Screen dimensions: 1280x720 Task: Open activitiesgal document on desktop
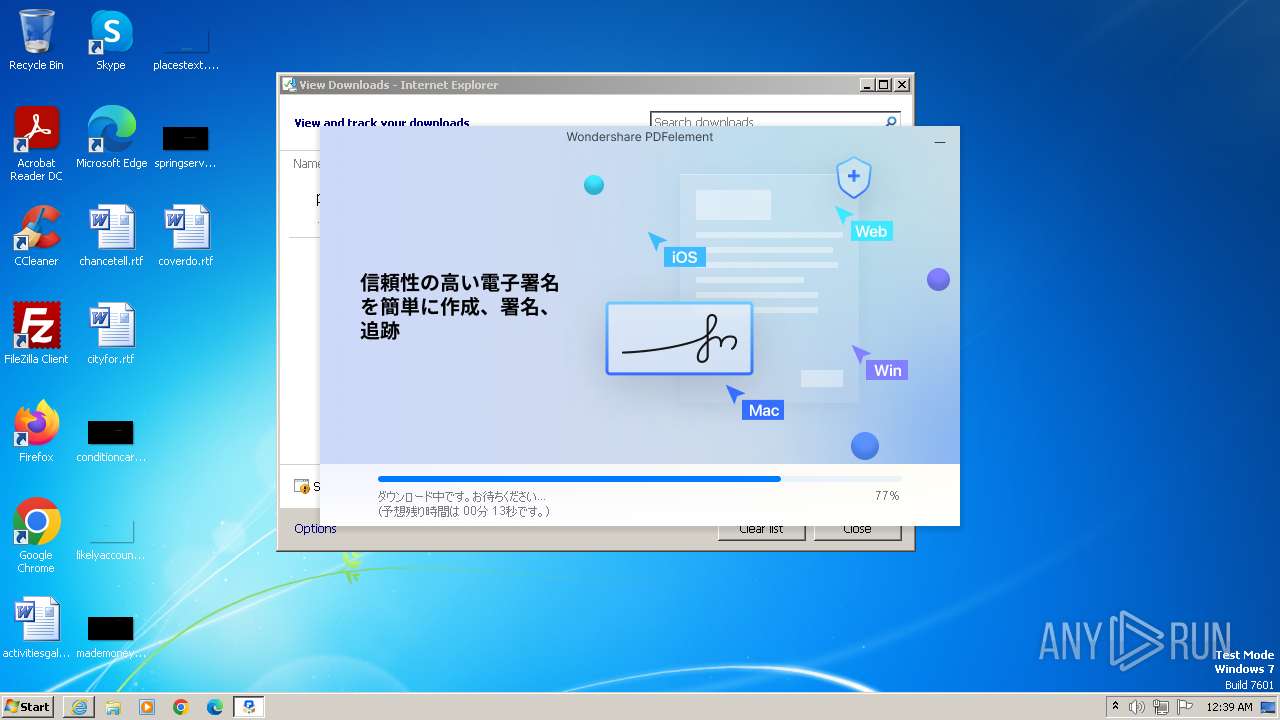(x=36, y=628)
